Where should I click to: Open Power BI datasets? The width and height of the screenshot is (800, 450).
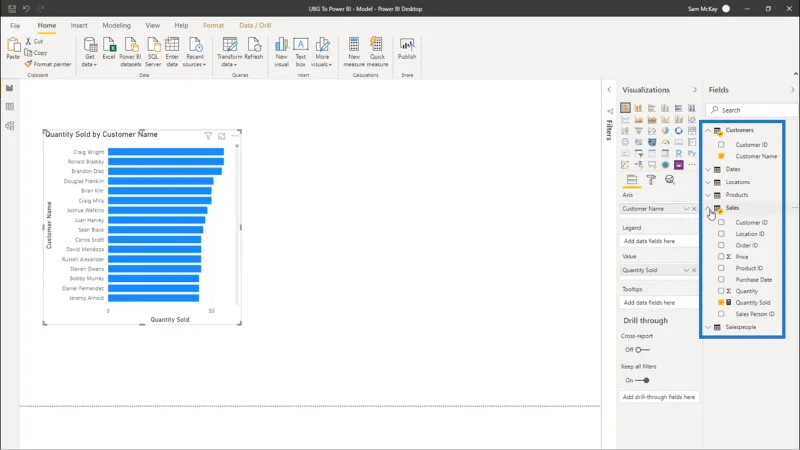[130, 52]
